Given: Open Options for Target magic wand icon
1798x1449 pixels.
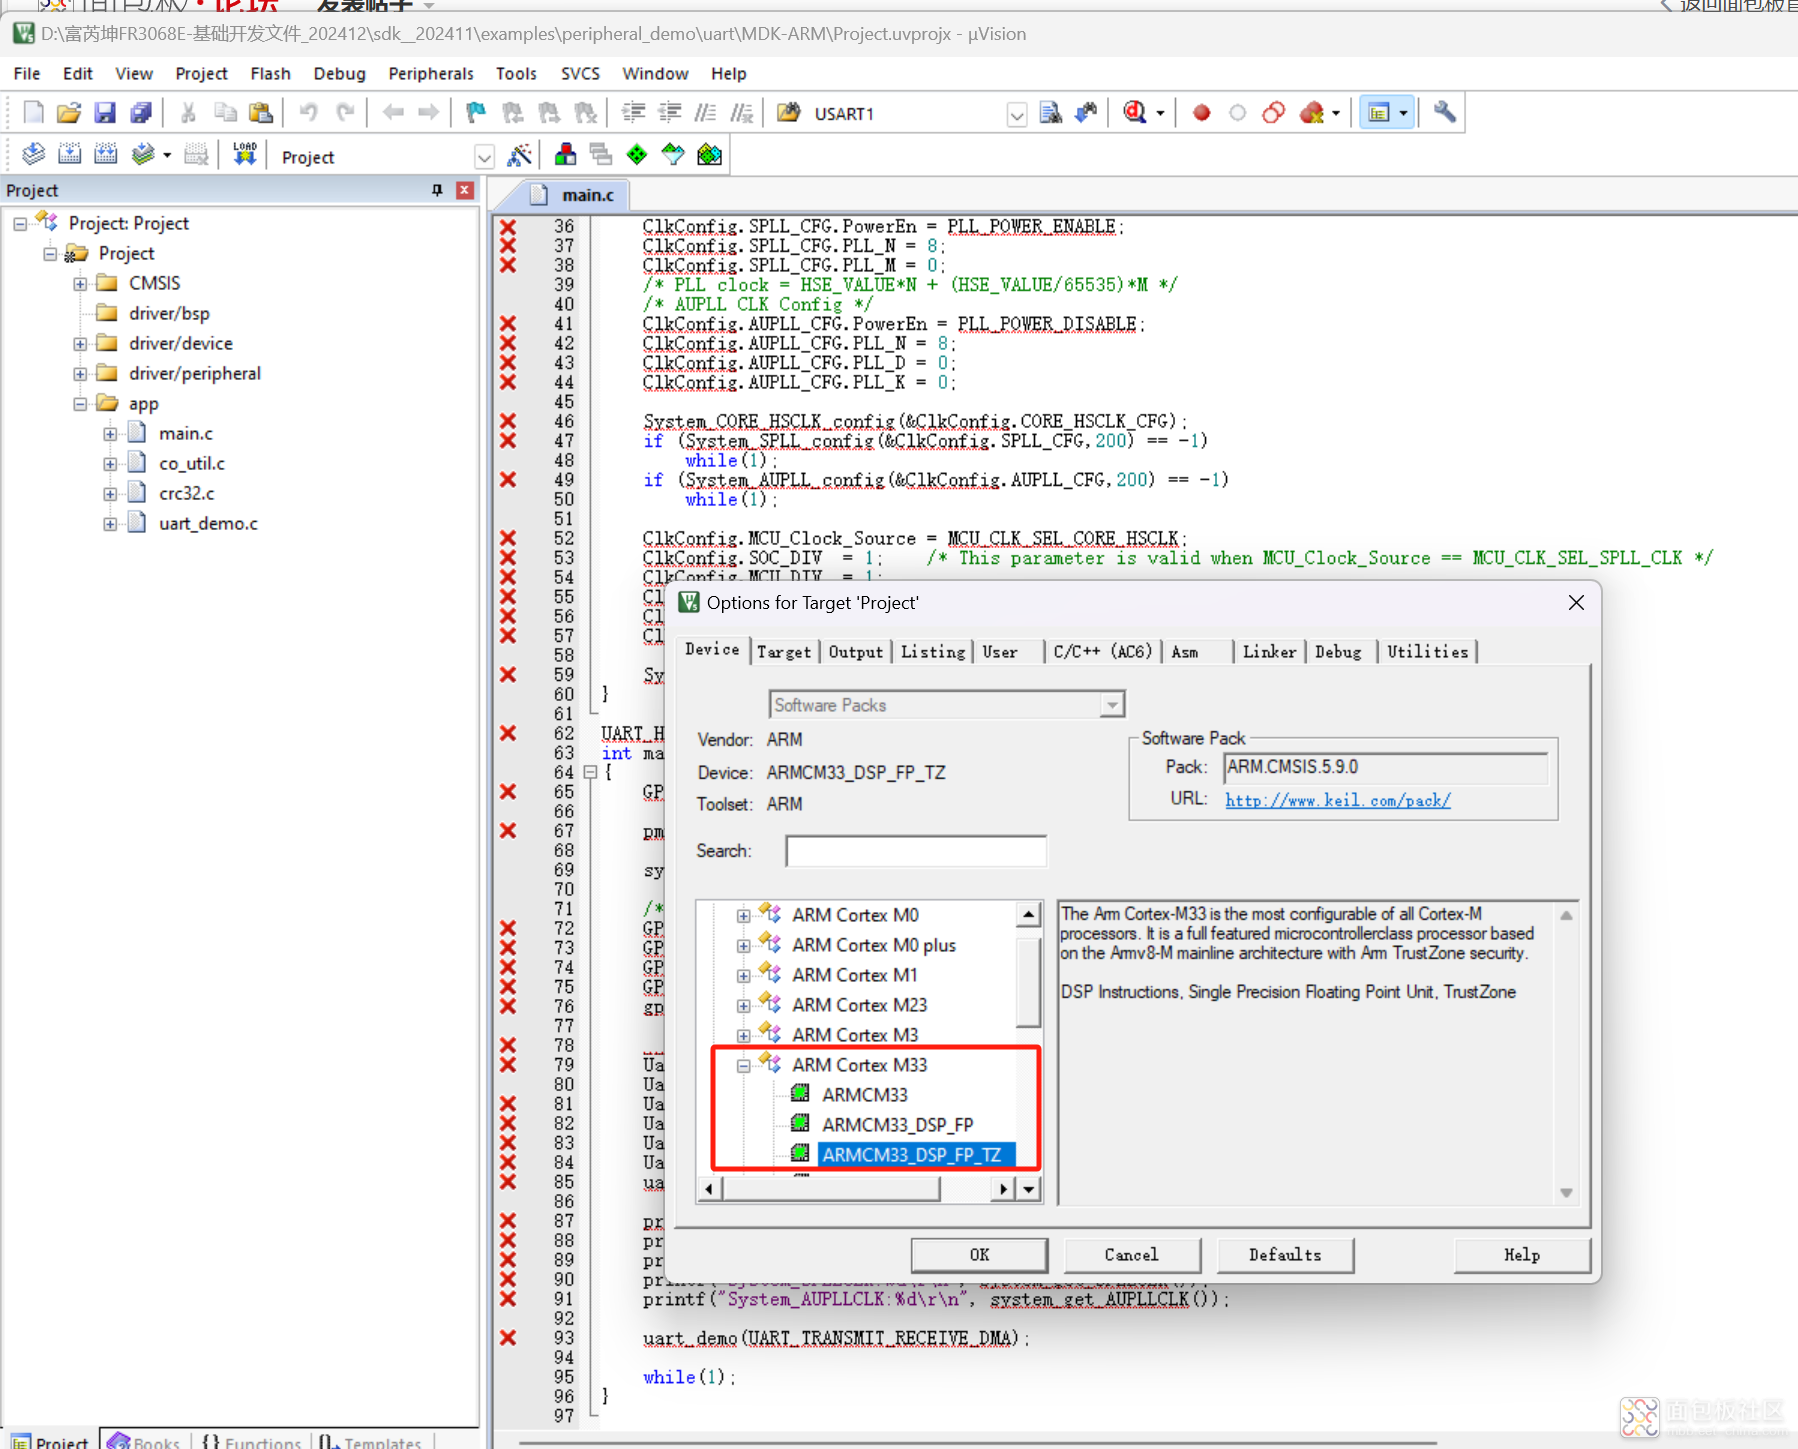Looking at the screenshot, I should click(x=519, y=155).
